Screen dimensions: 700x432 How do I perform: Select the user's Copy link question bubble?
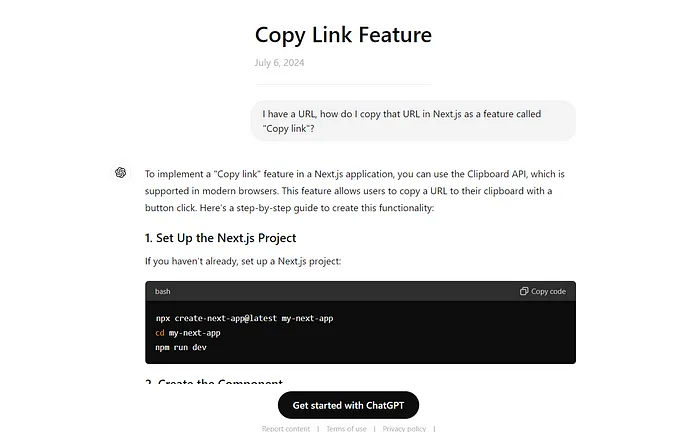[412, 121]
